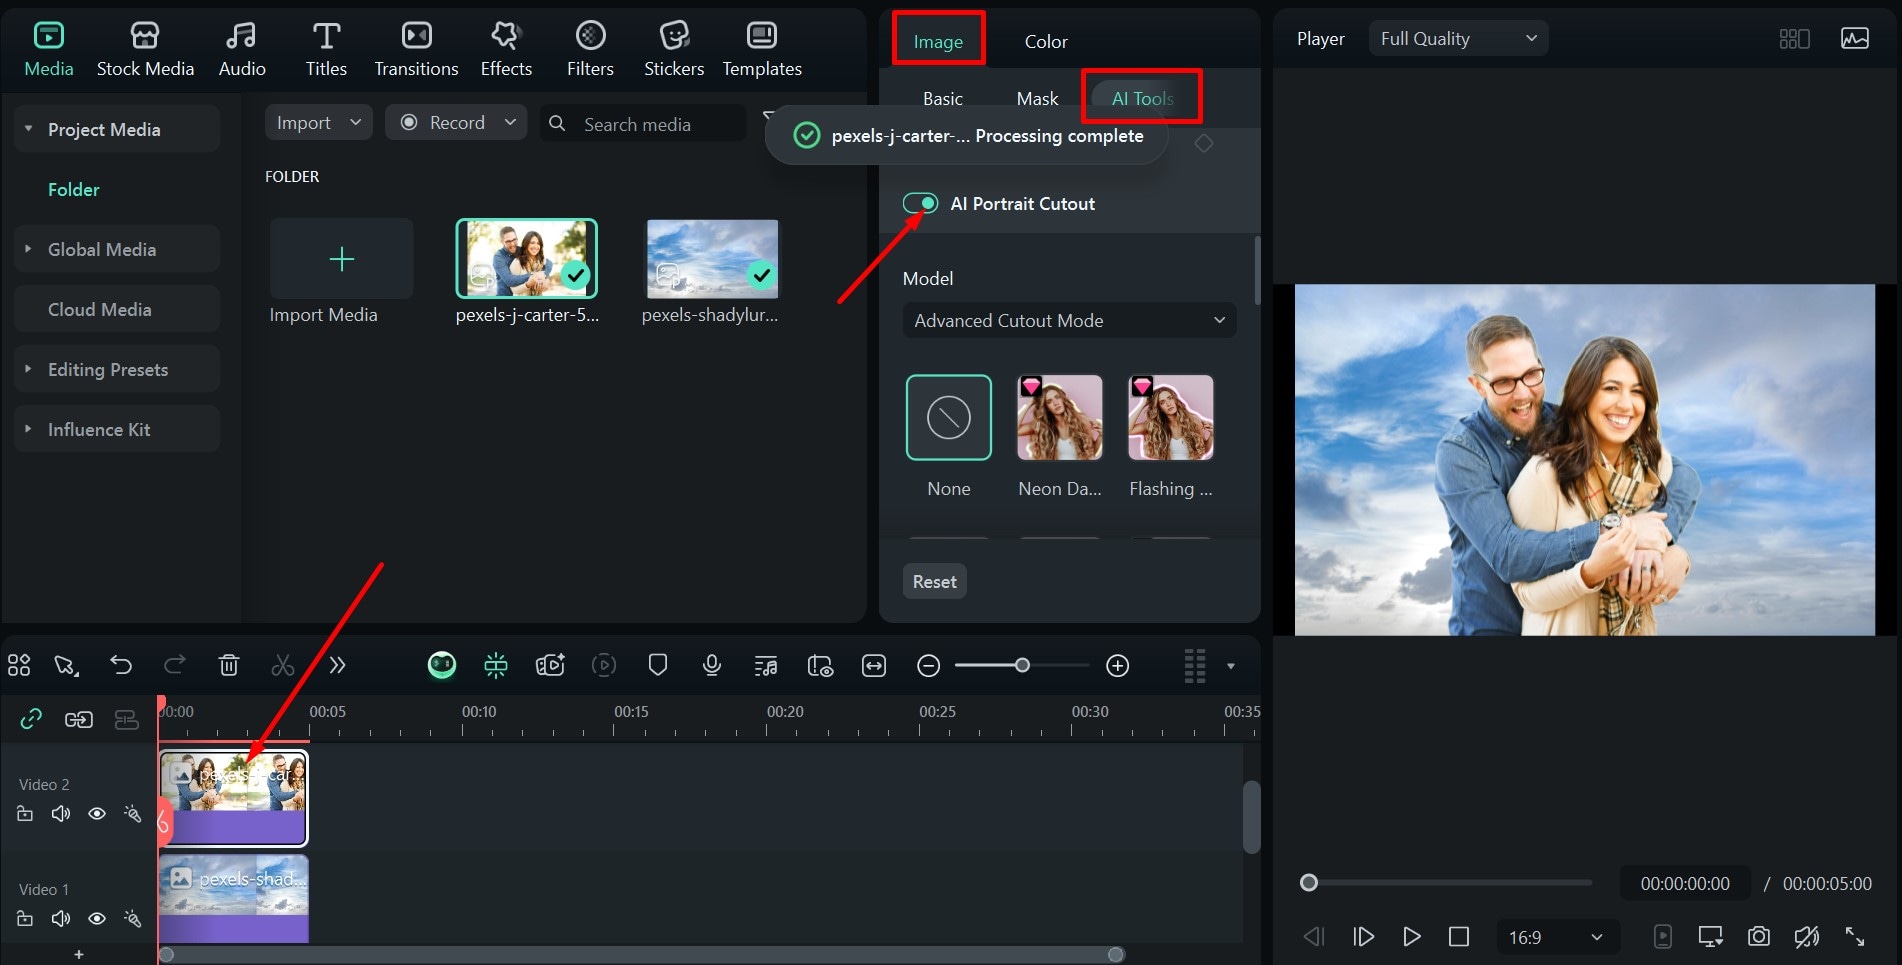Toggle the timeline link icon
The height and width of the screenshot is (965, 1902).
[31, 719]
